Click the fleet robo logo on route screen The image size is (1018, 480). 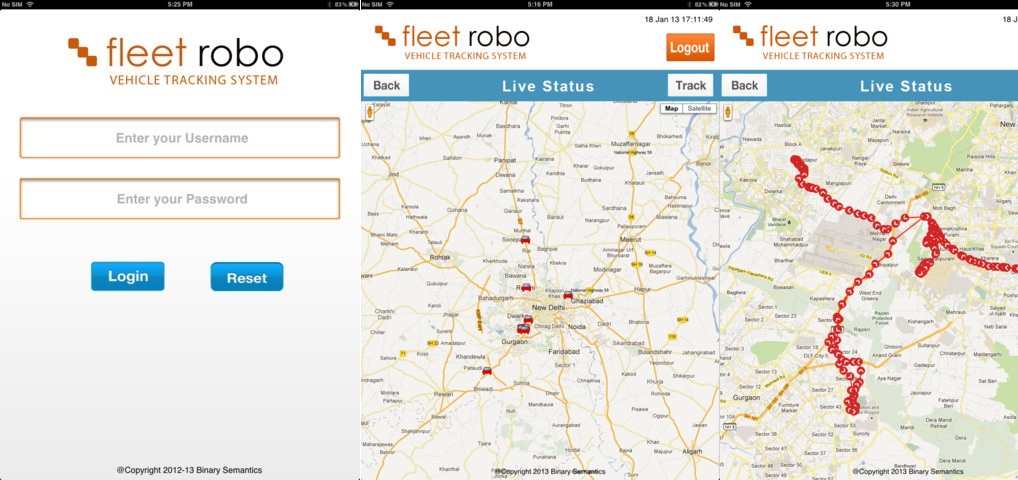coord(810,42)
